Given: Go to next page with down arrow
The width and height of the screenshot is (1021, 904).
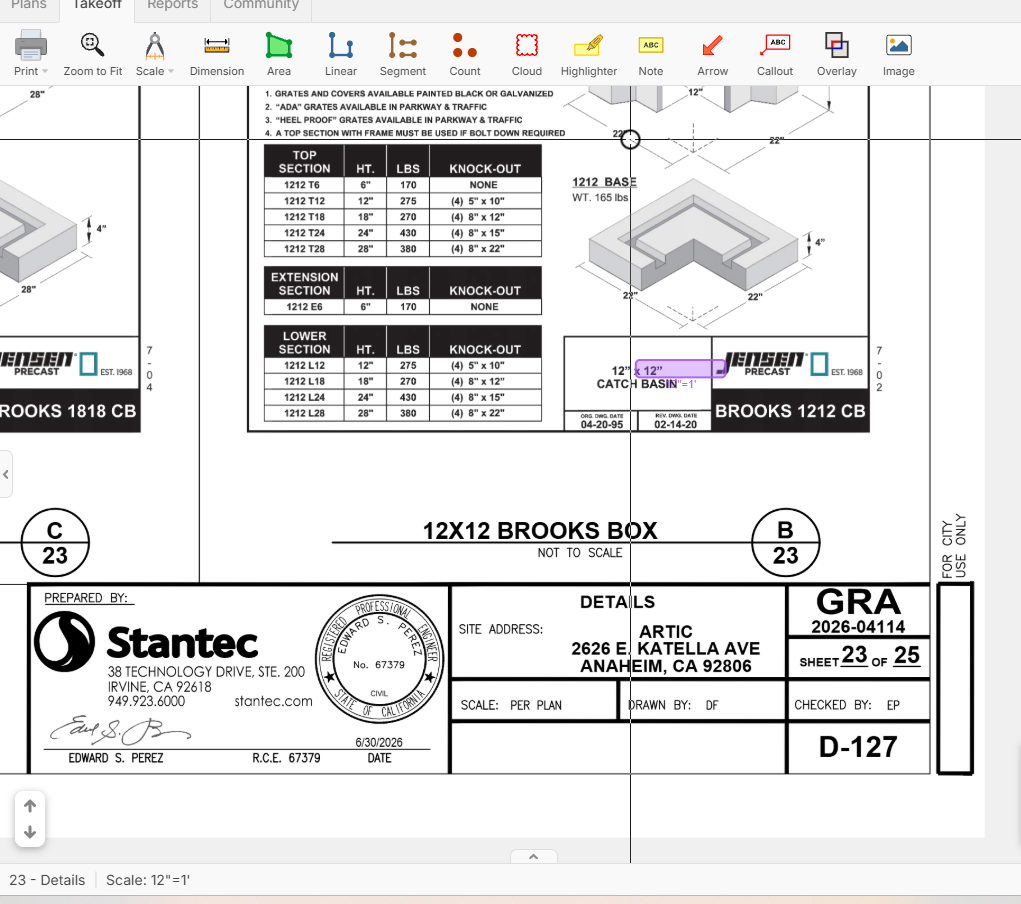Looking at the screenshot, I should [x=30, y=832].
